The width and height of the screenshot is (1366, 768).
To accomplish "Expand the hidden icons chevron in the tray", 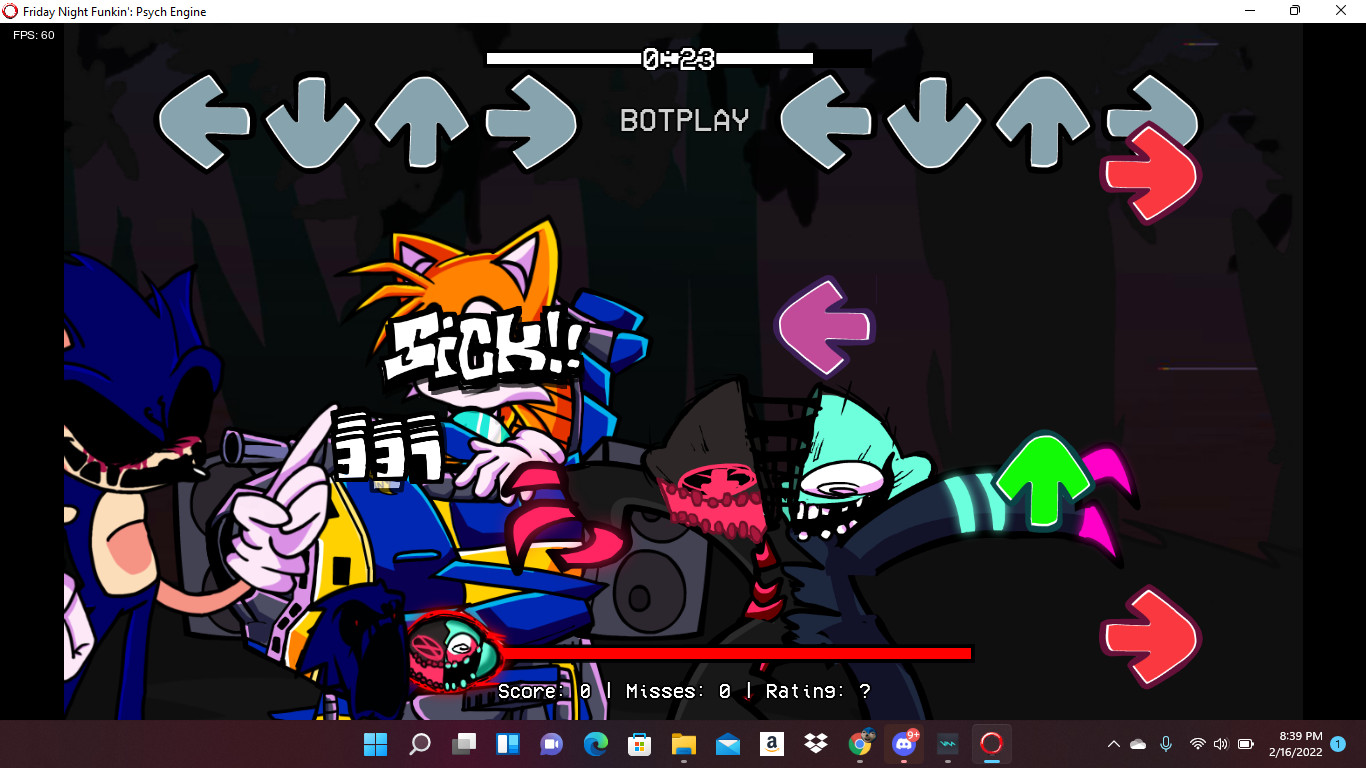I will (x=1113, y=743).
